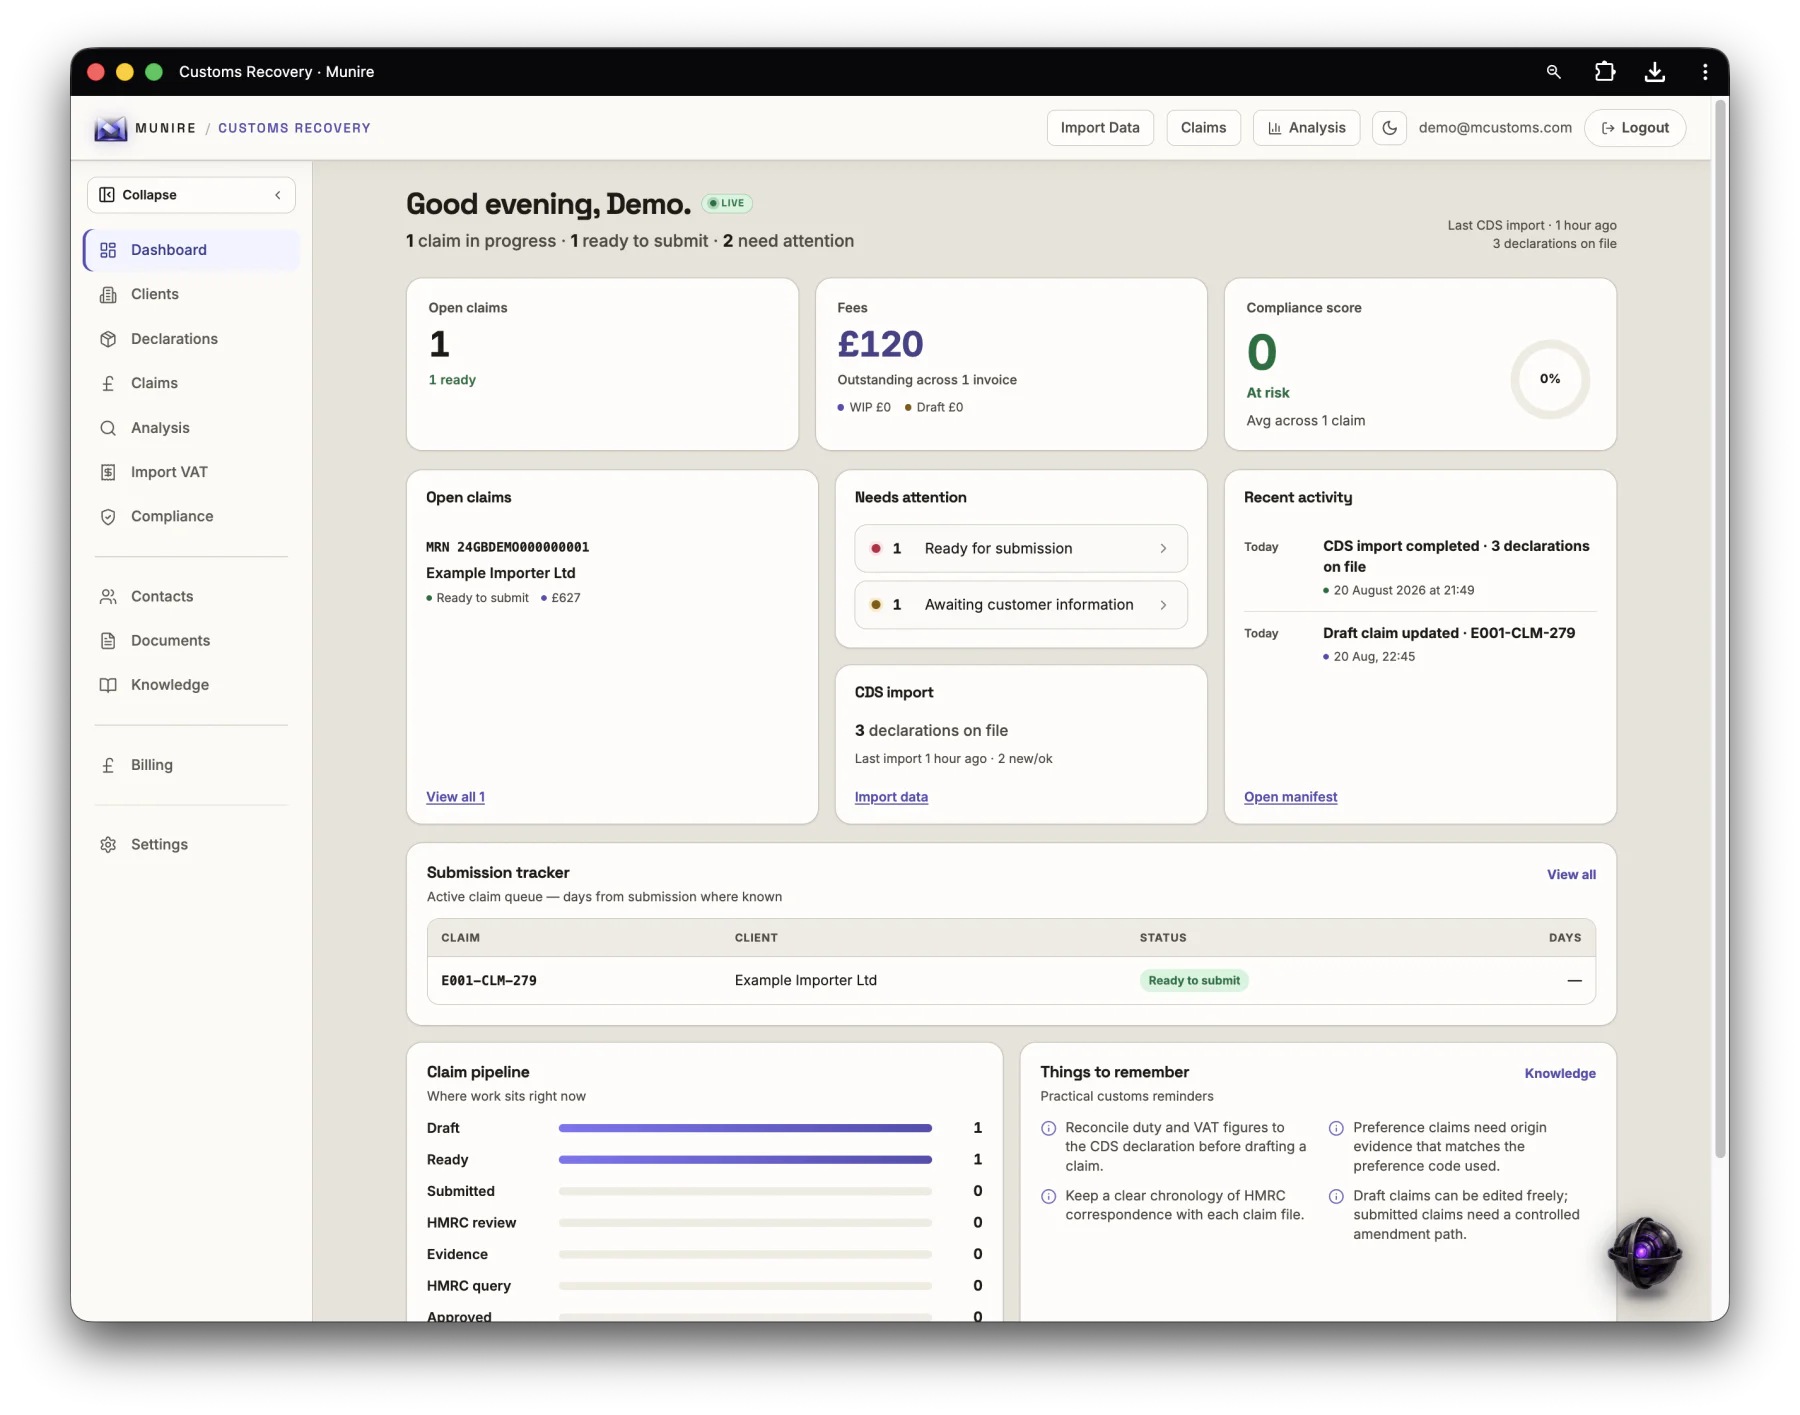Click the Munire logo

110,128
